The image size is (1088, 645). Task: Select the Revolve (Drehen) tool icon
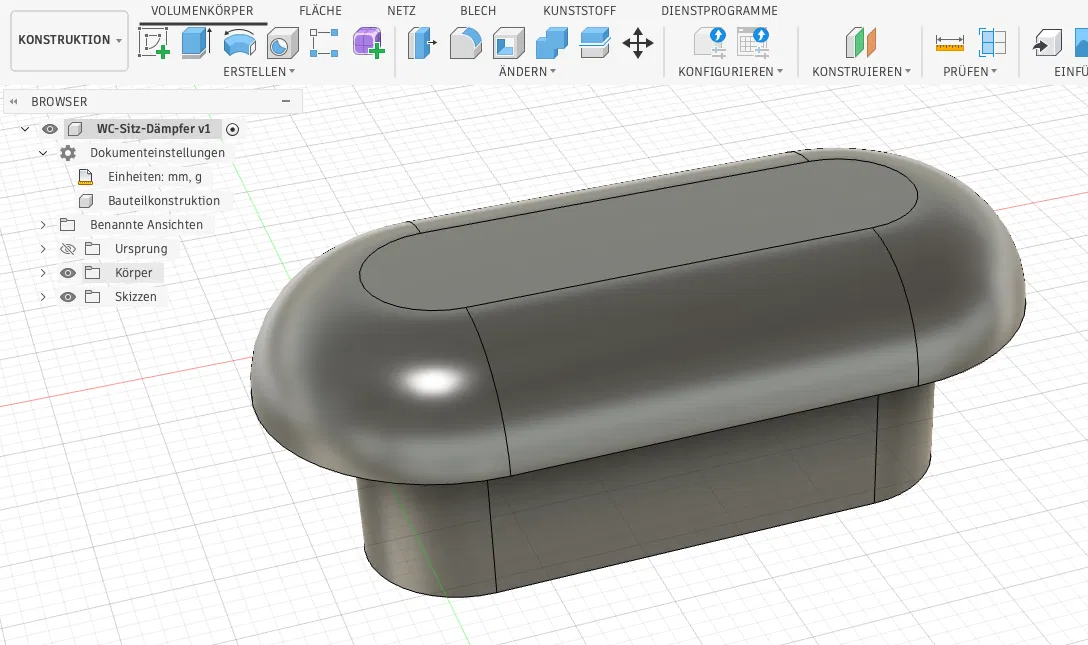click(239, 43)
